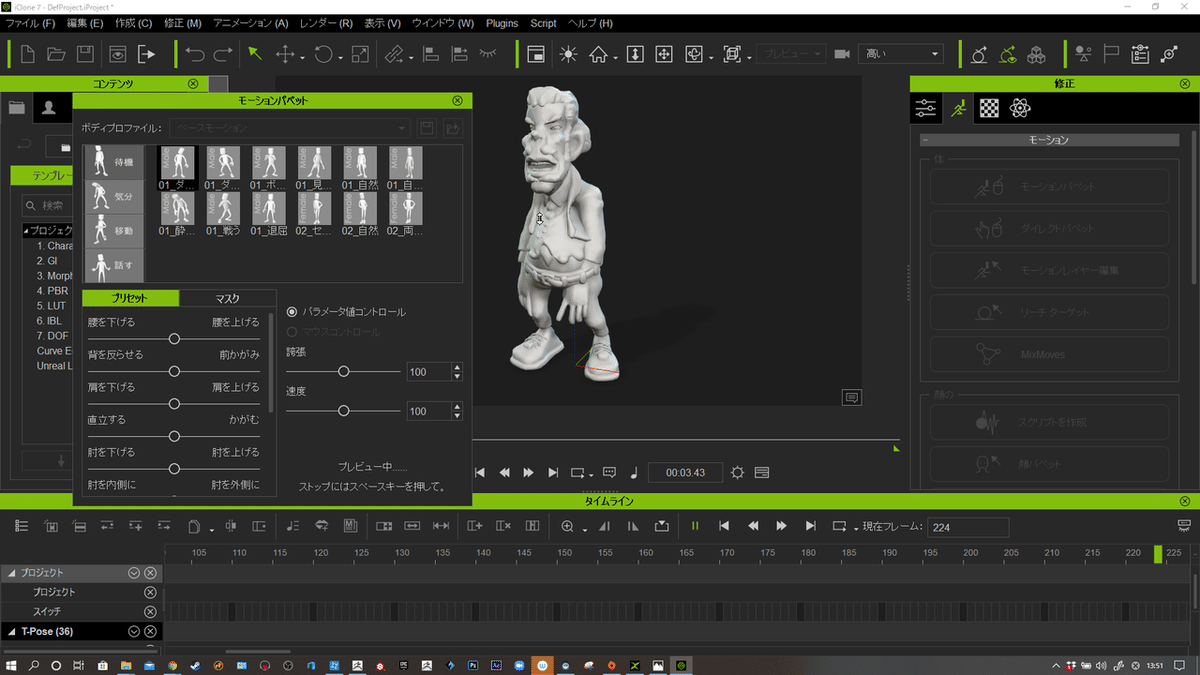This screenshot has width=1200, height=675.
Task: Collapse the プロジェクト timeline track
Action: [x=12, y=573]
